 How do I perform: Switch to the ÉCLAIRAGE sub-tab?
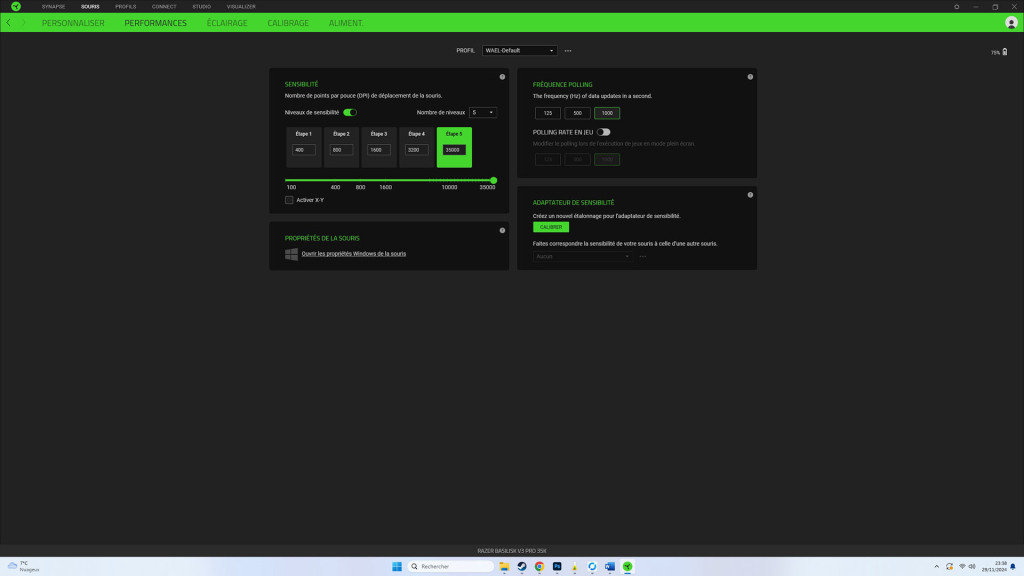[227, 23]
